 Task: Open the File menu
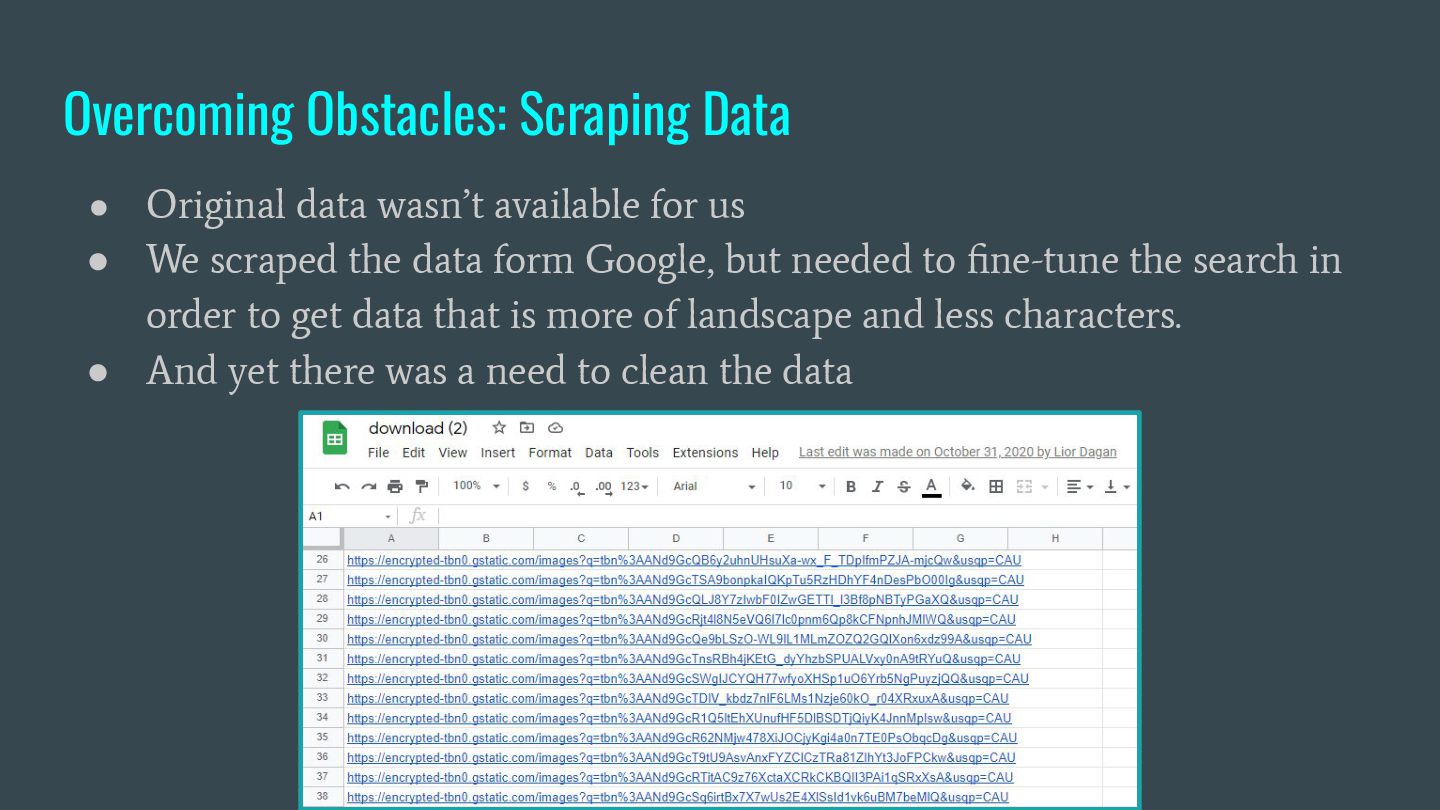pyautogui.click(x=378, y=453)
